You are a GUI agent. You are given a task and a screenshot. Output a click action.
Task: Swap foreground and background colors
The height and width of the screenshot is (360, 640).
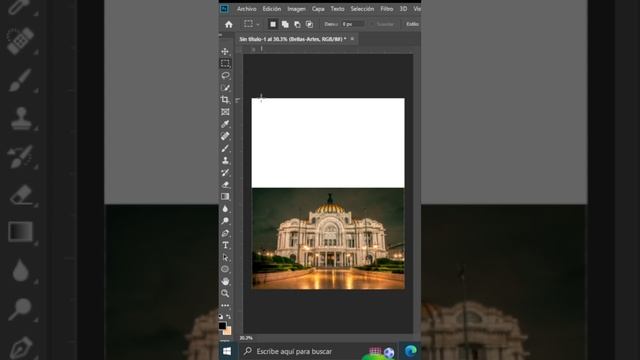click(228, 317)
